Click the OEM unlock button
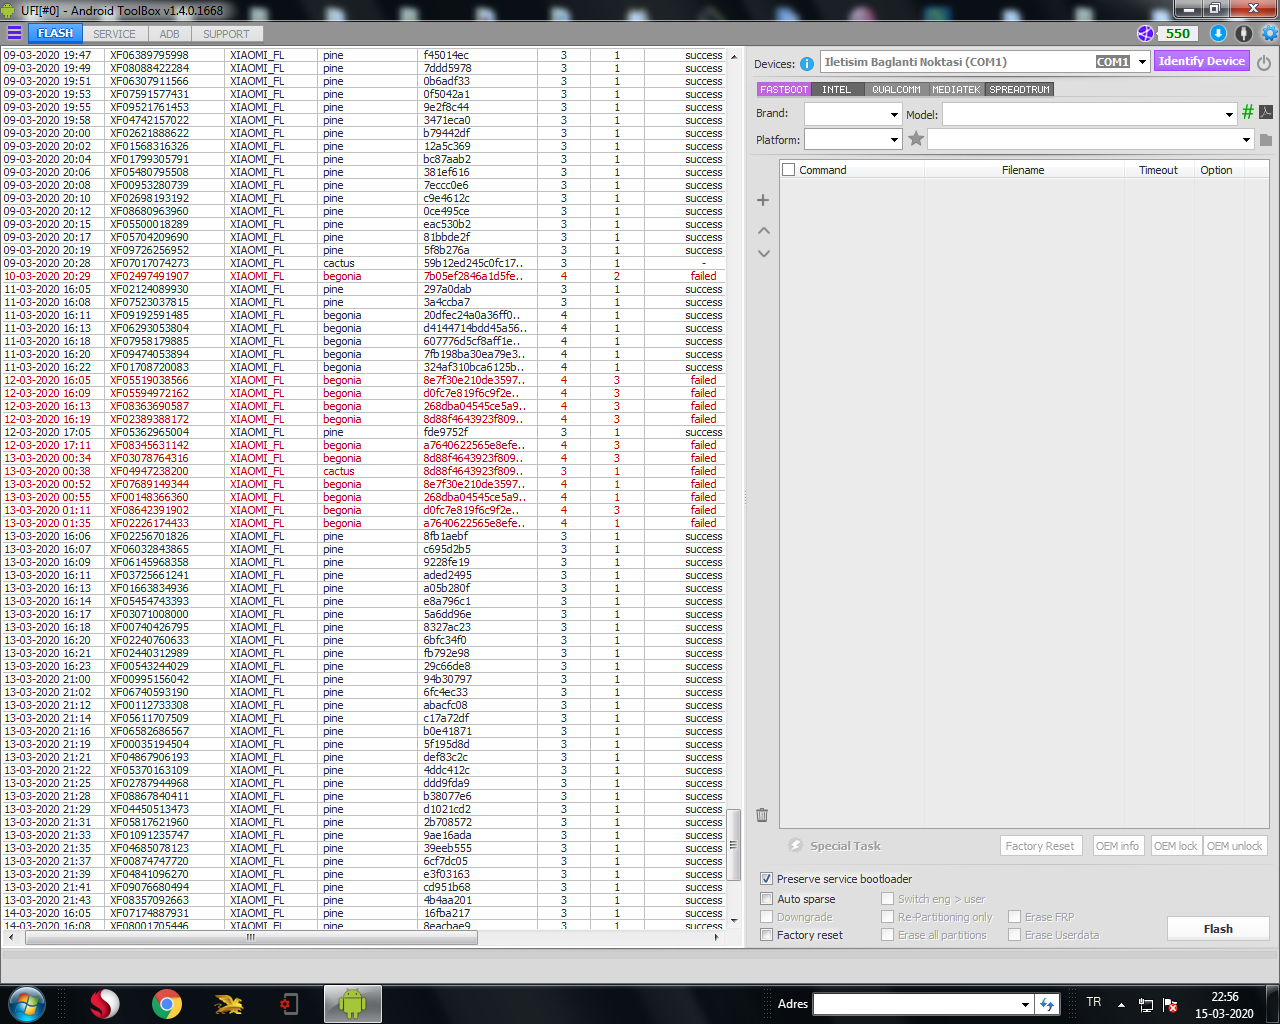 pyautogui.click(x=1235, y=846)
